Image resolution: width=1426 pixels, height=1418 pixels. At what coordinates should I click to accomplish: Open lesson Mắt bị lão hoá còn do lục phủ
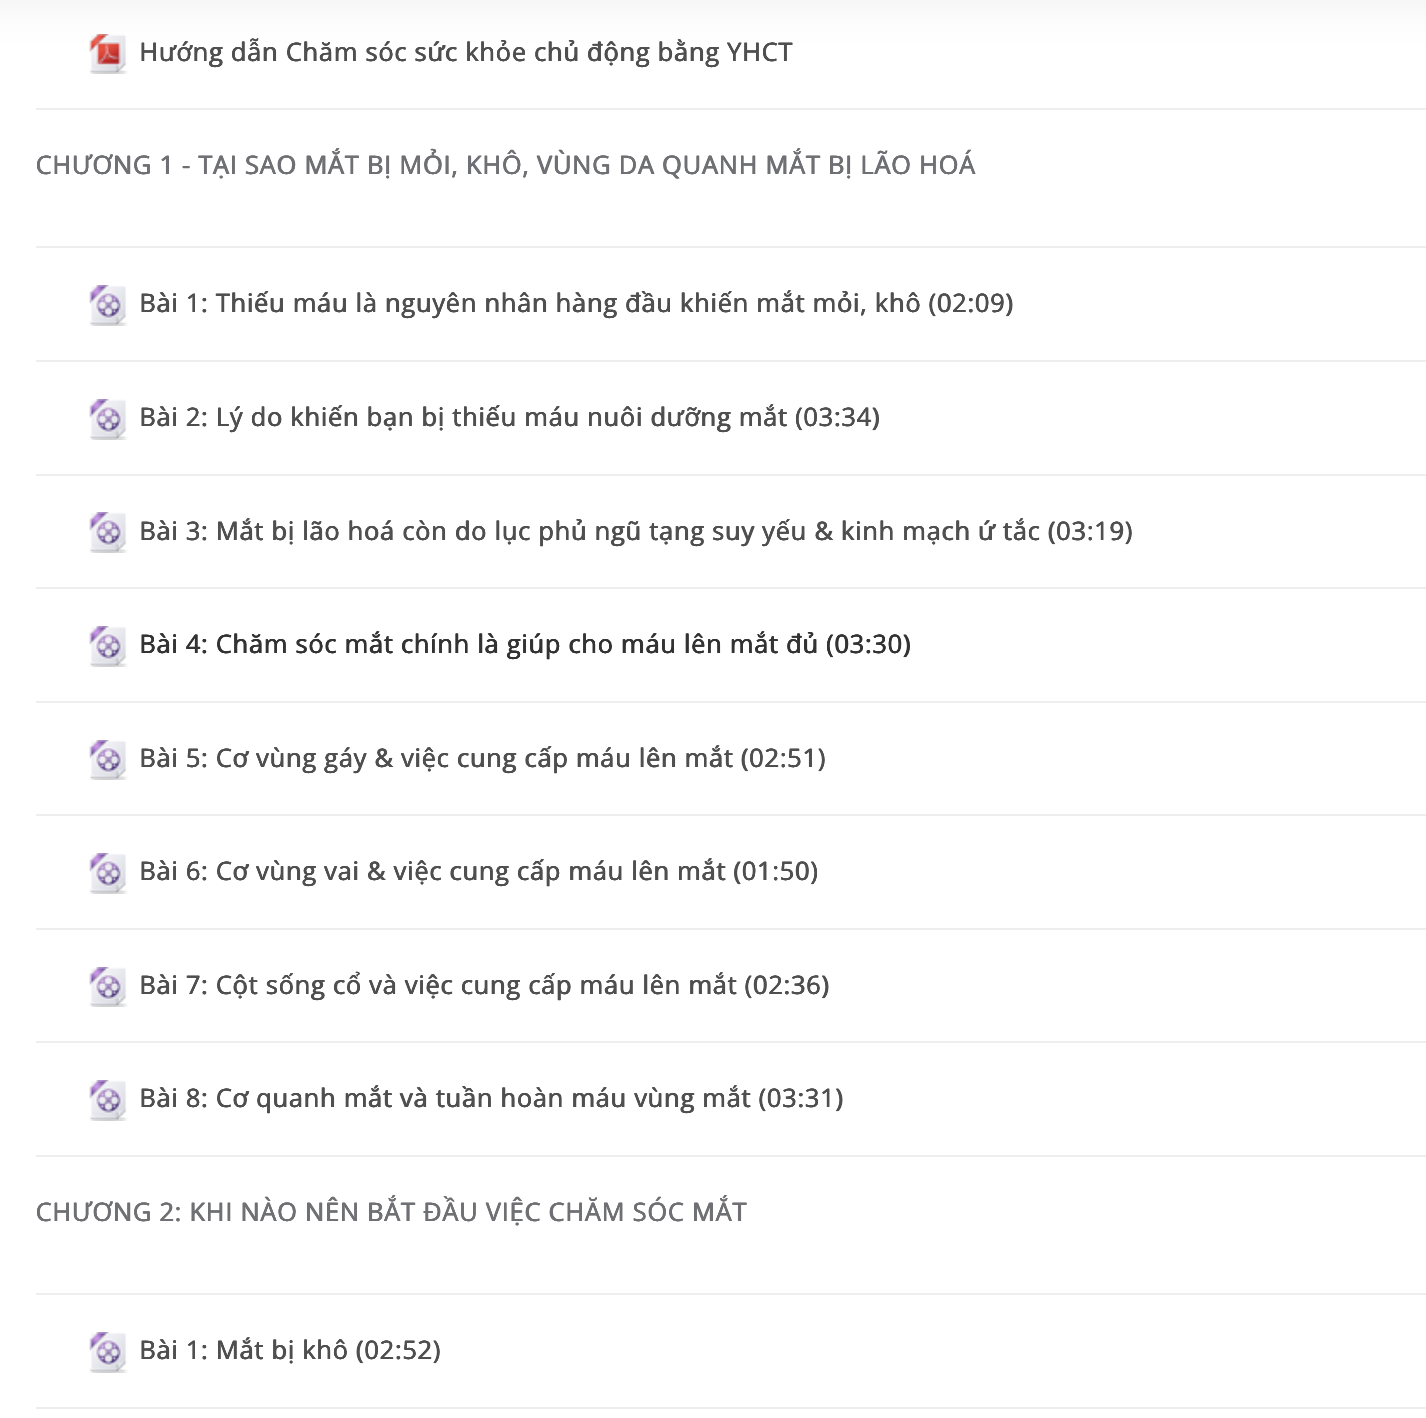(x=636, y=531)
